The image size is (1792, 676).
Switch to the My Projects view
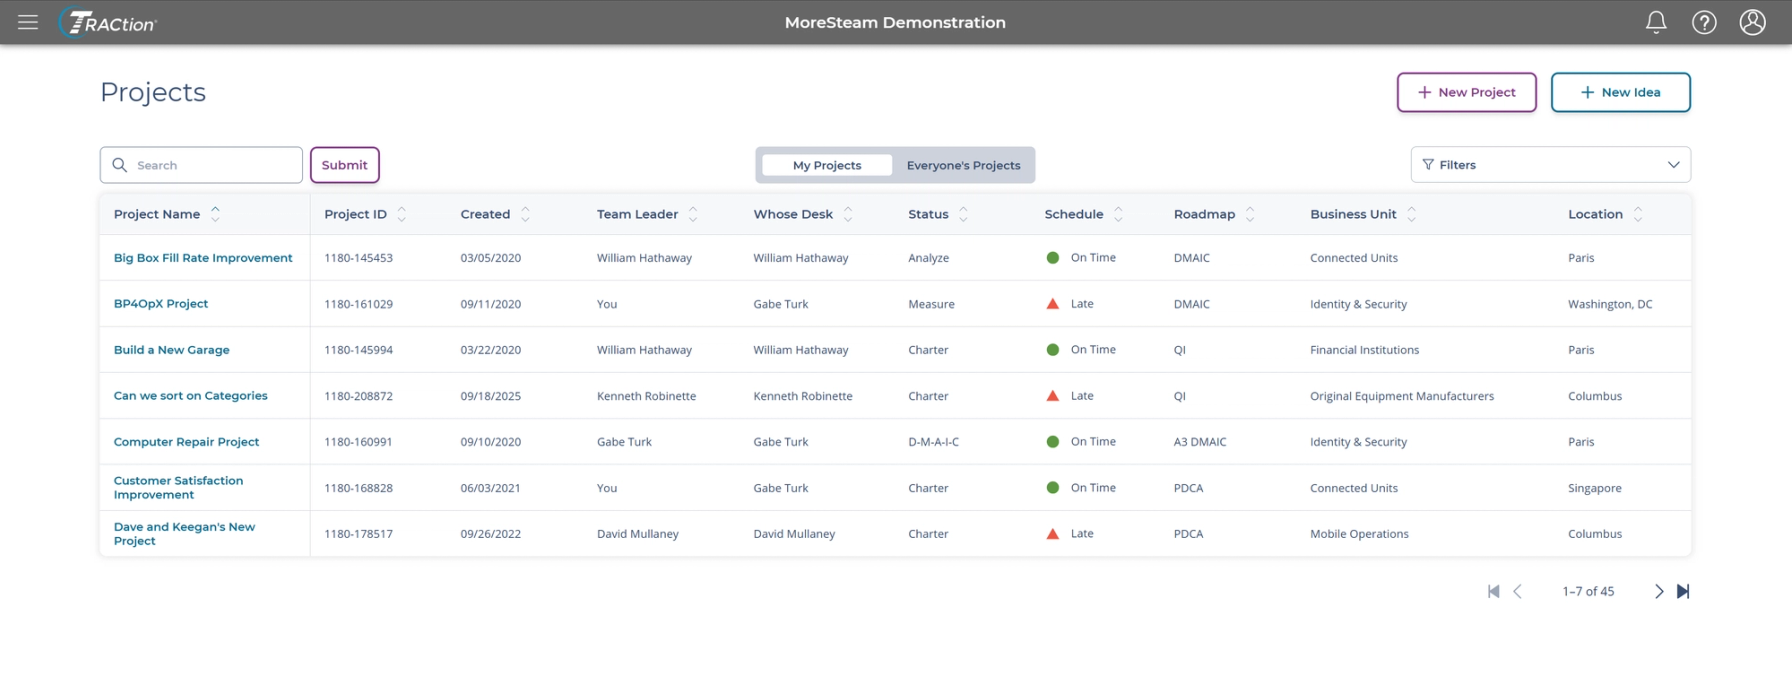tap(826, 165)
